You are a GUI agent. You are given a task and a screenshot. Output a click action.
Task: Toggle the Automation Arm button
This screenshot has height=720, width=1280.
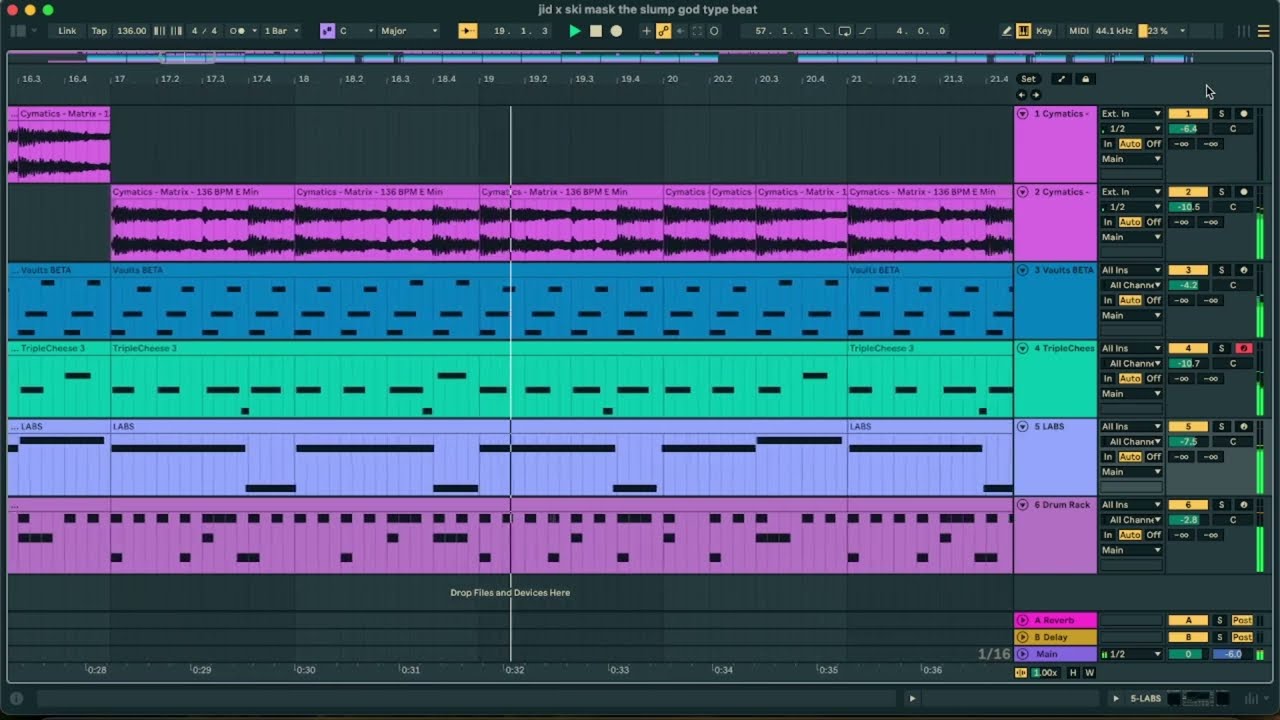[x=663, y=31]
